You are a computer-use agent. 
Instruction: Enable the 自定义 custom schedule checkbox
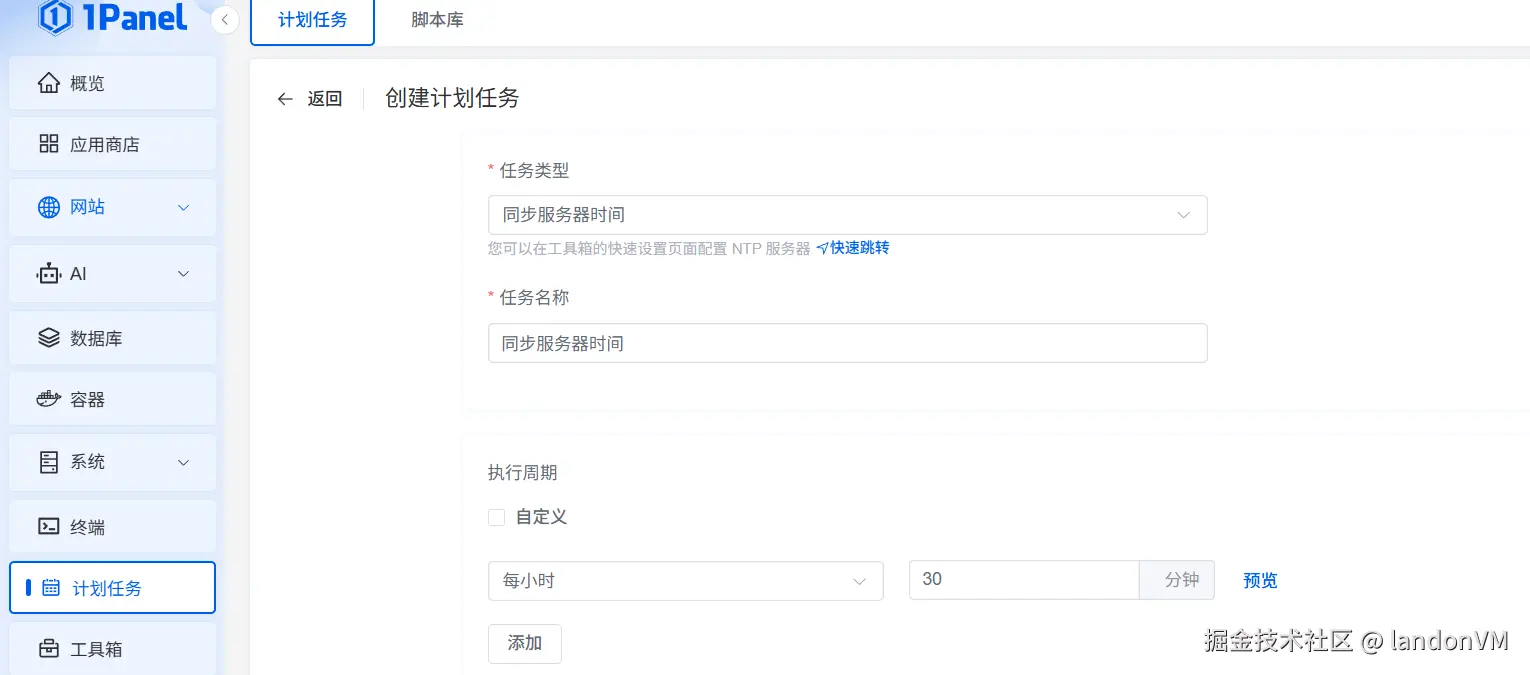point(496,517)
